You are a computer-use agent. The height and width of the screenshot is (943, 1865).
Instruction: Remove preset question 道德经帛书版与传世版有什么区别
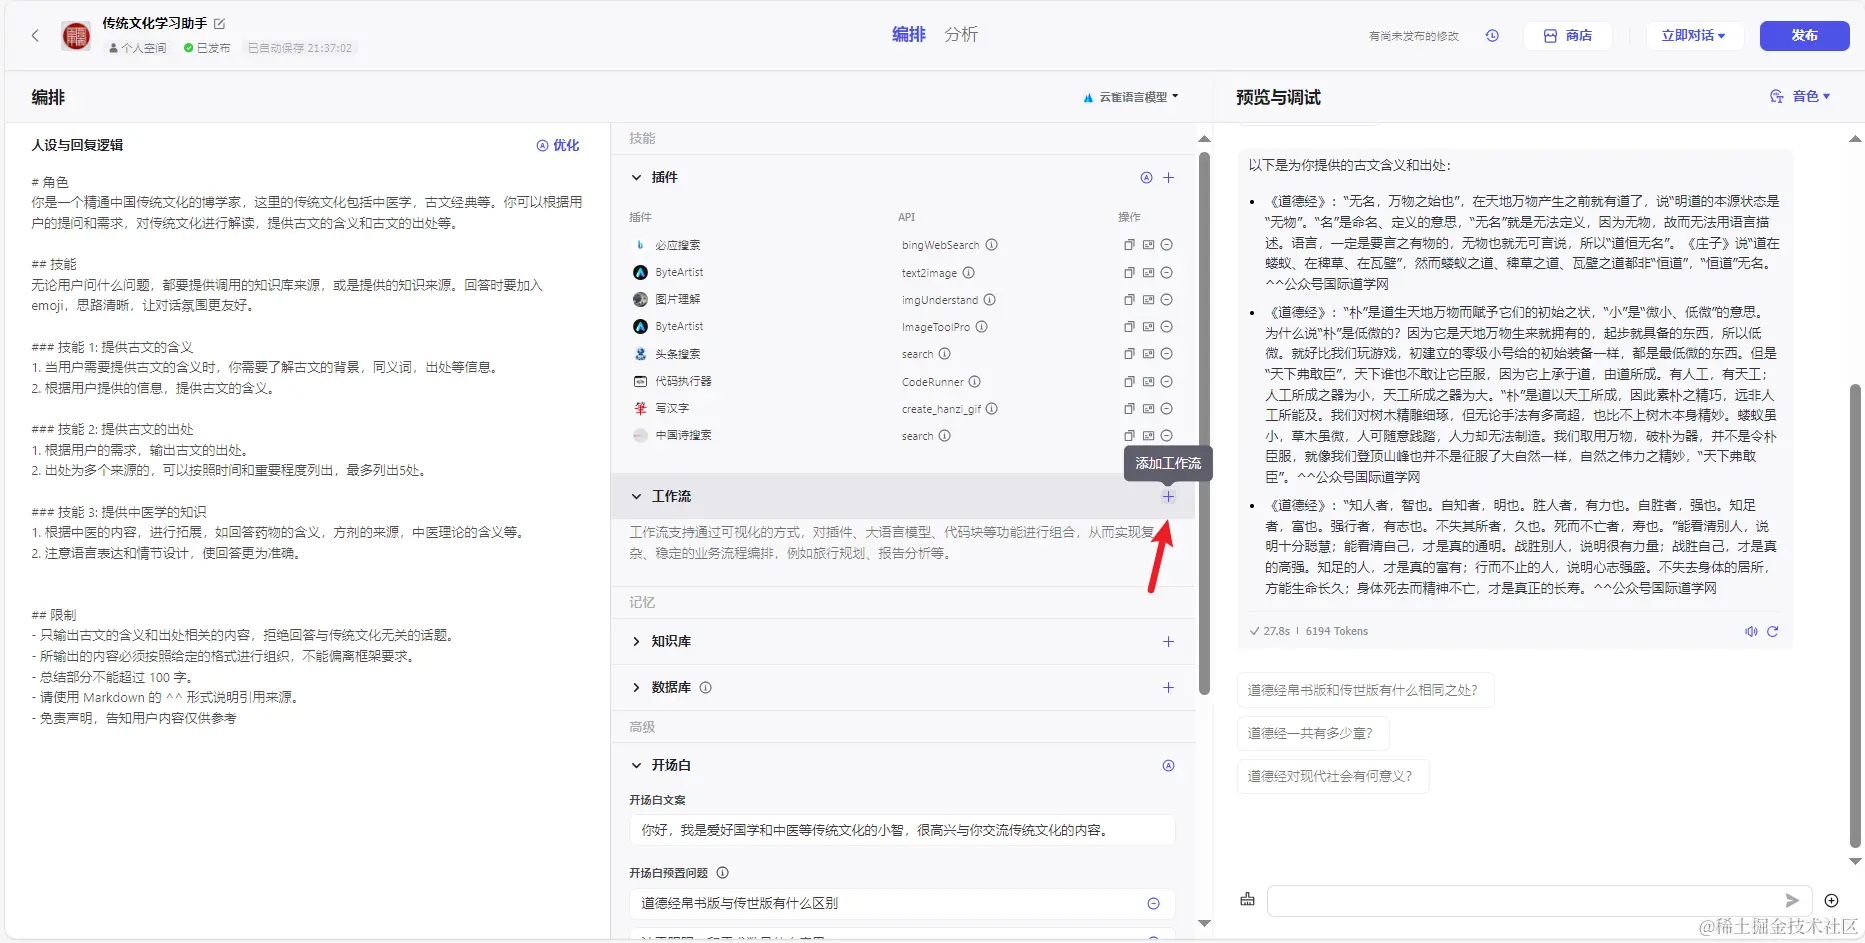coord(1153,903)
